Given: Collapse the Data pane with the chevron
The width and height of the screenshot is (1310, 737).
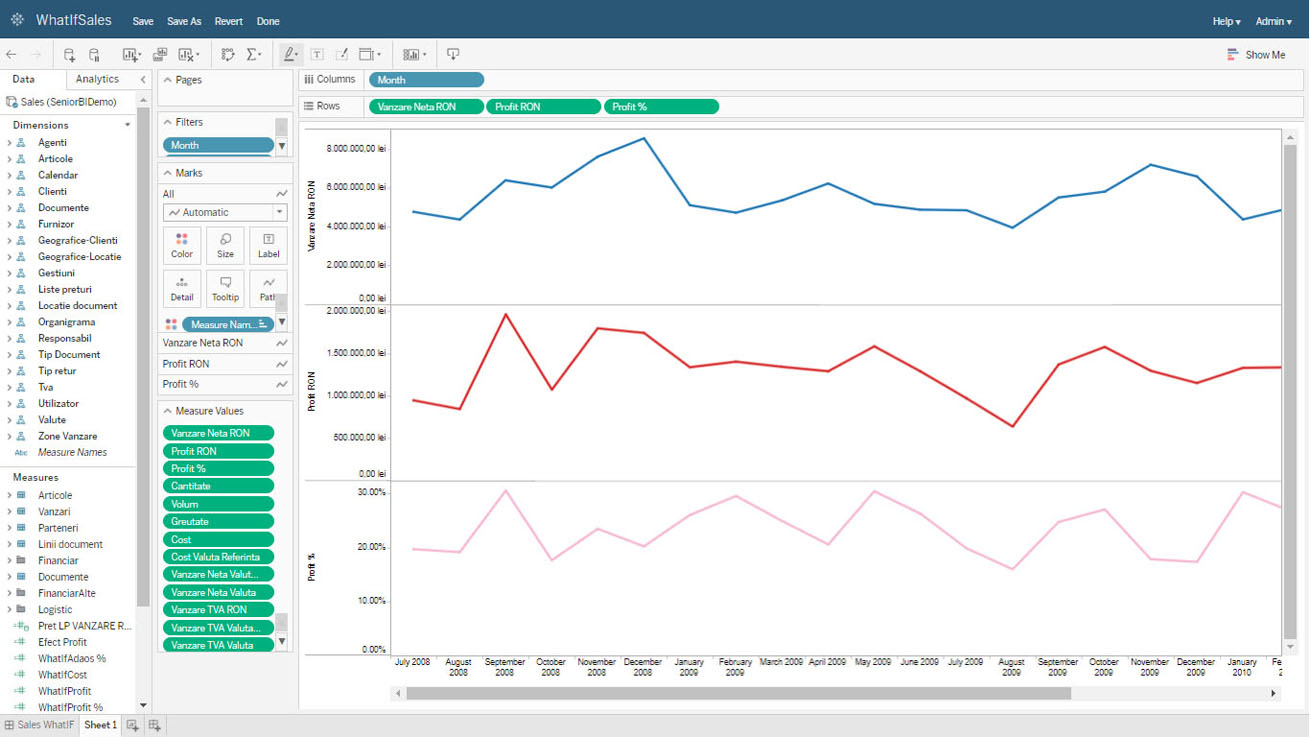Looking at the screenshot, I should click(143, 79).
